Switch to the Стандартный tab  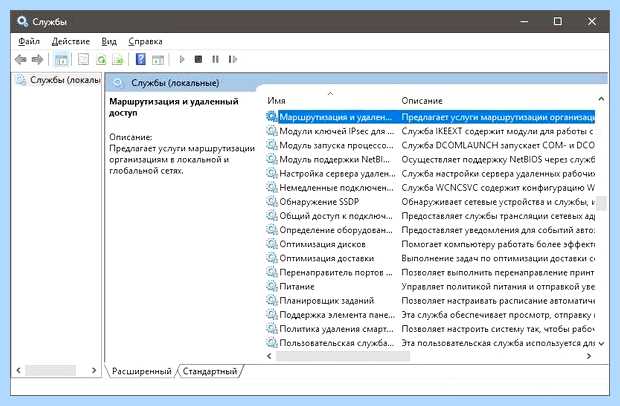point(210,371)
